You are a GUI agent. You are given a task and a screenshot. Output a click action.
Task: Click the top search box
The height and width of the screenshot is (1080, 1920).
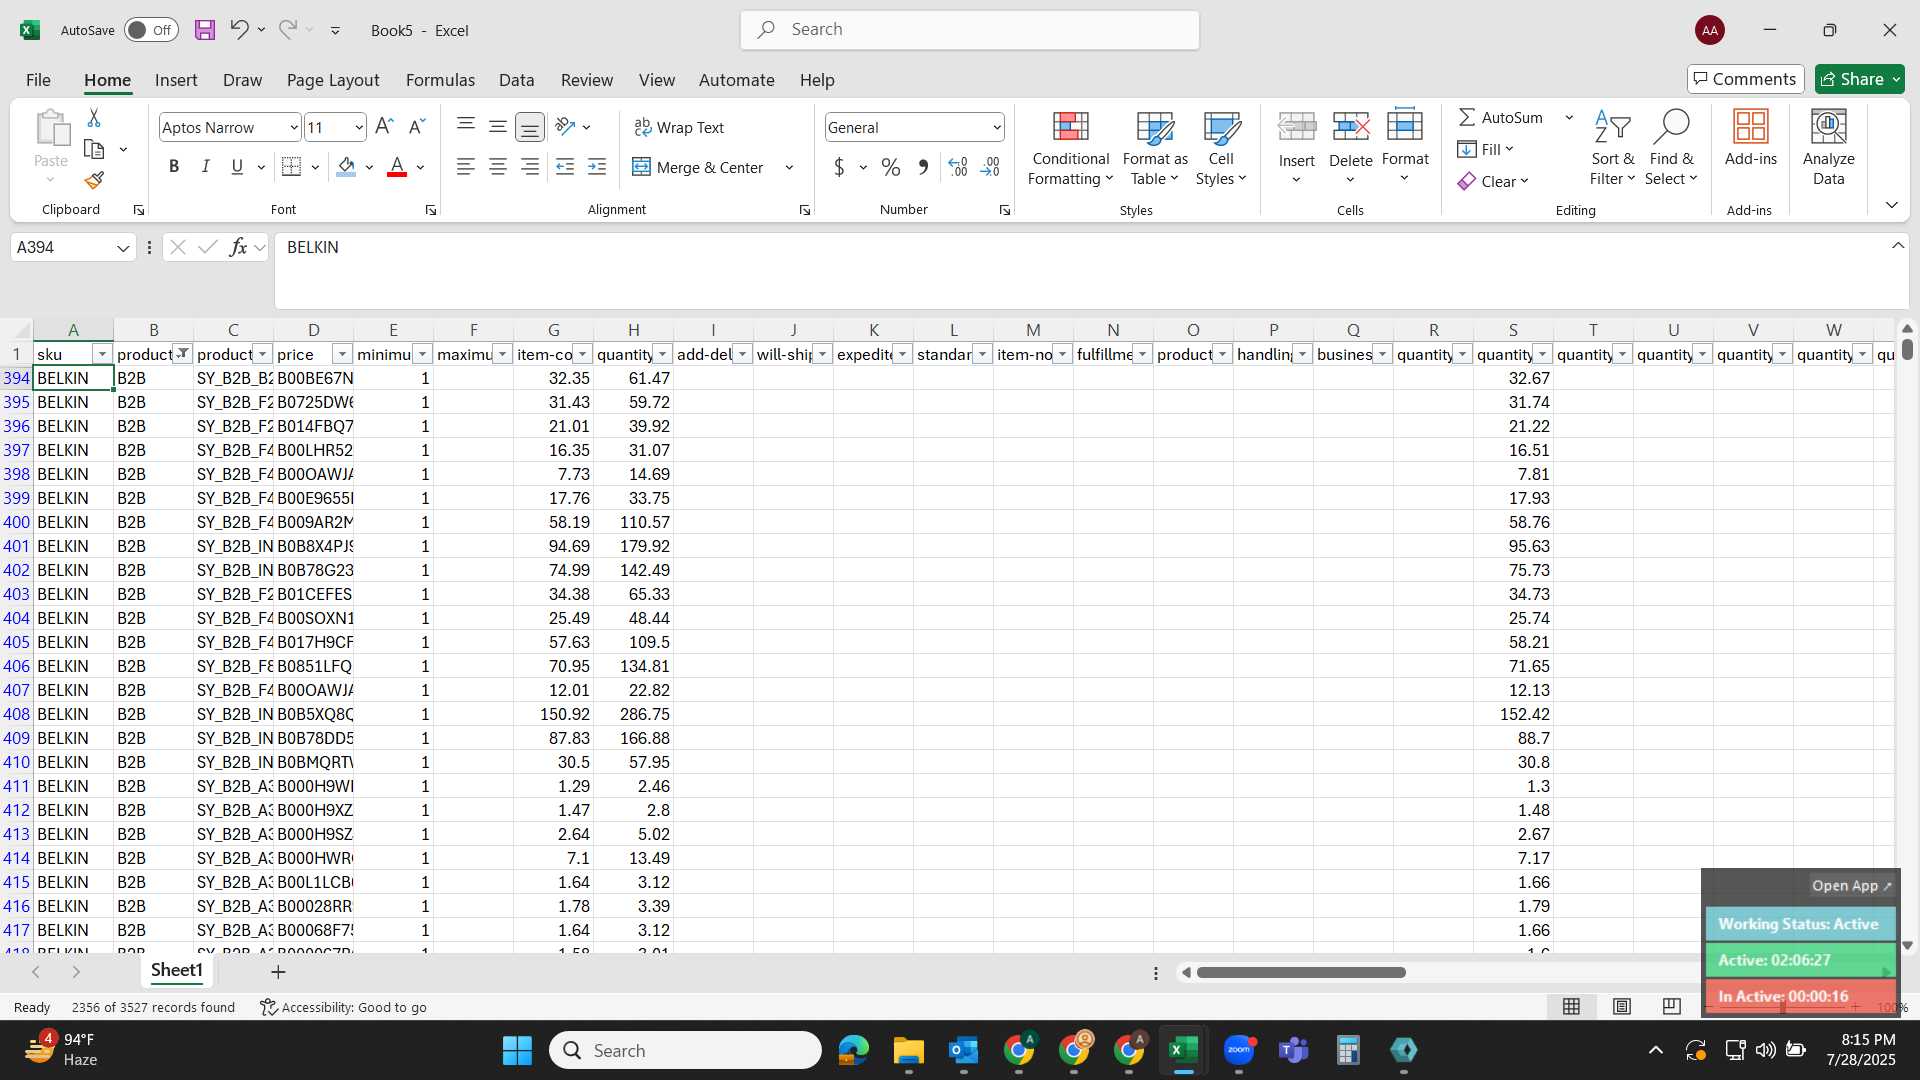click(970, 30)
